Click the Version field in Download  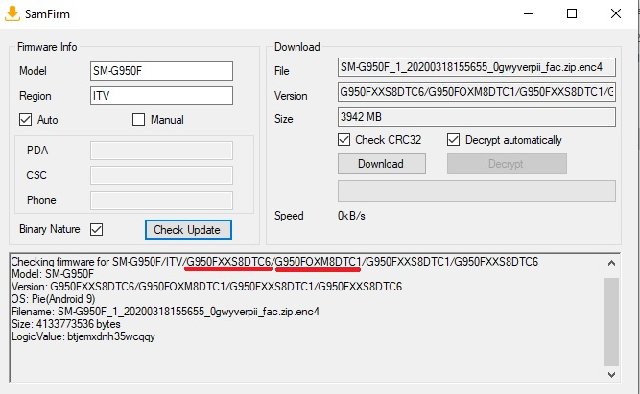[x=476, y=92]
